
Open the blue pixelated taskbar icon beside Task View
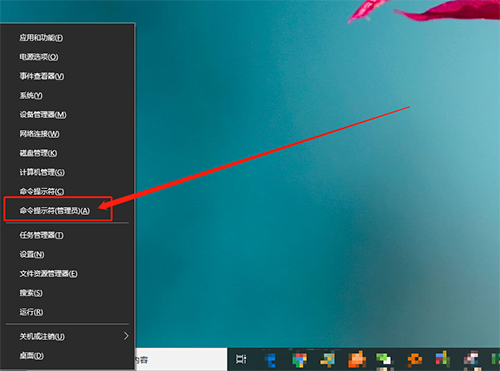[x=270, y=360]
